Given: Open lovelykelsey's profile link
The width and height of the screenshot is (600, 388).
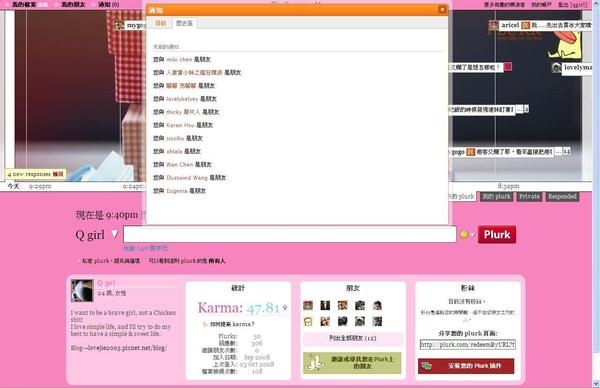Looking at the screenshot, I should pos(182,99).
